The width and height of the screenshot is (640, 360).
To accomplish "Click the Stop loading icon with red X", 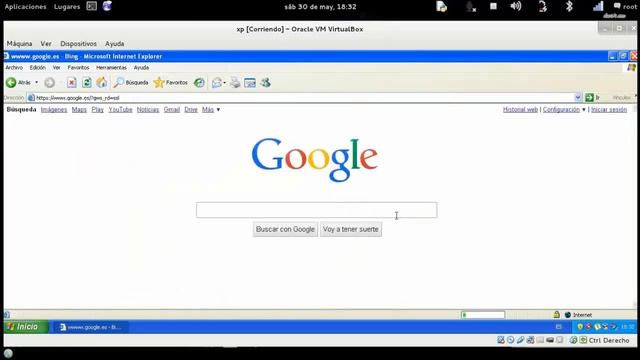I will pos(71,83).
